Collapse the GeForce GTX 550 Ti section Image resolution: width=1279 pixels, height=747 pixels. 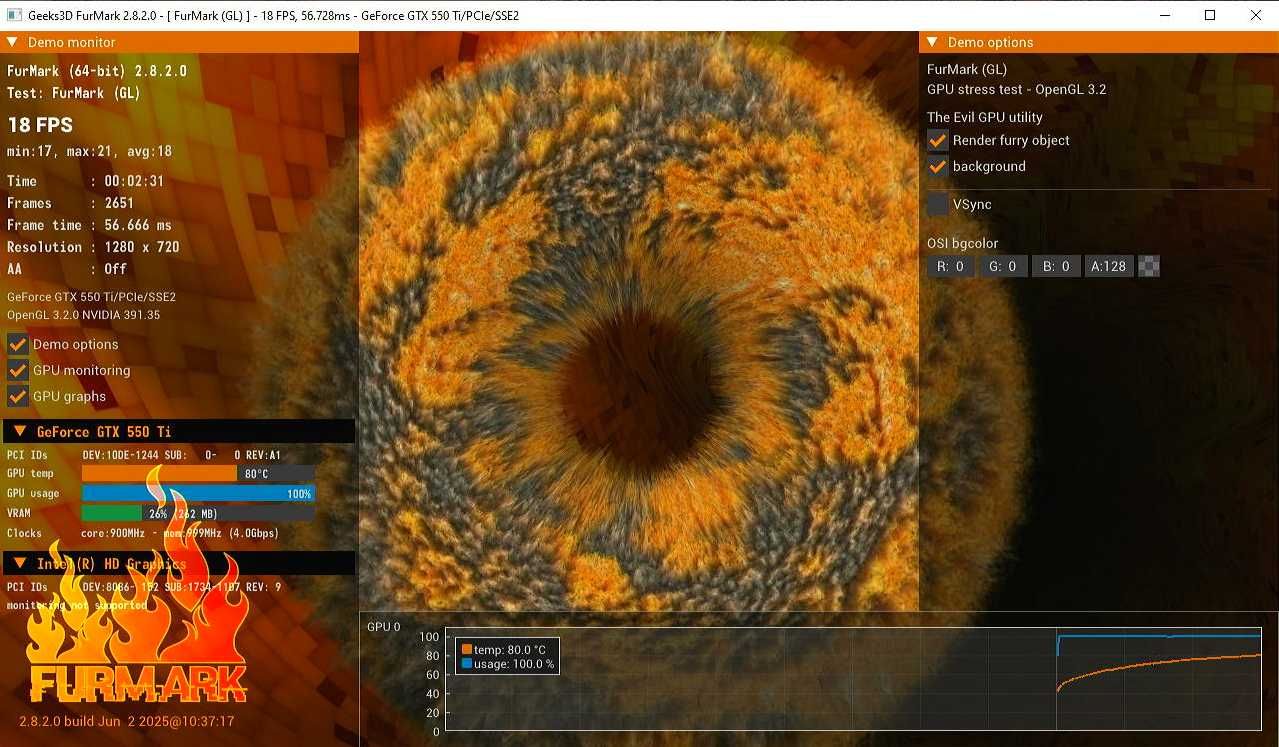(20, 432)
